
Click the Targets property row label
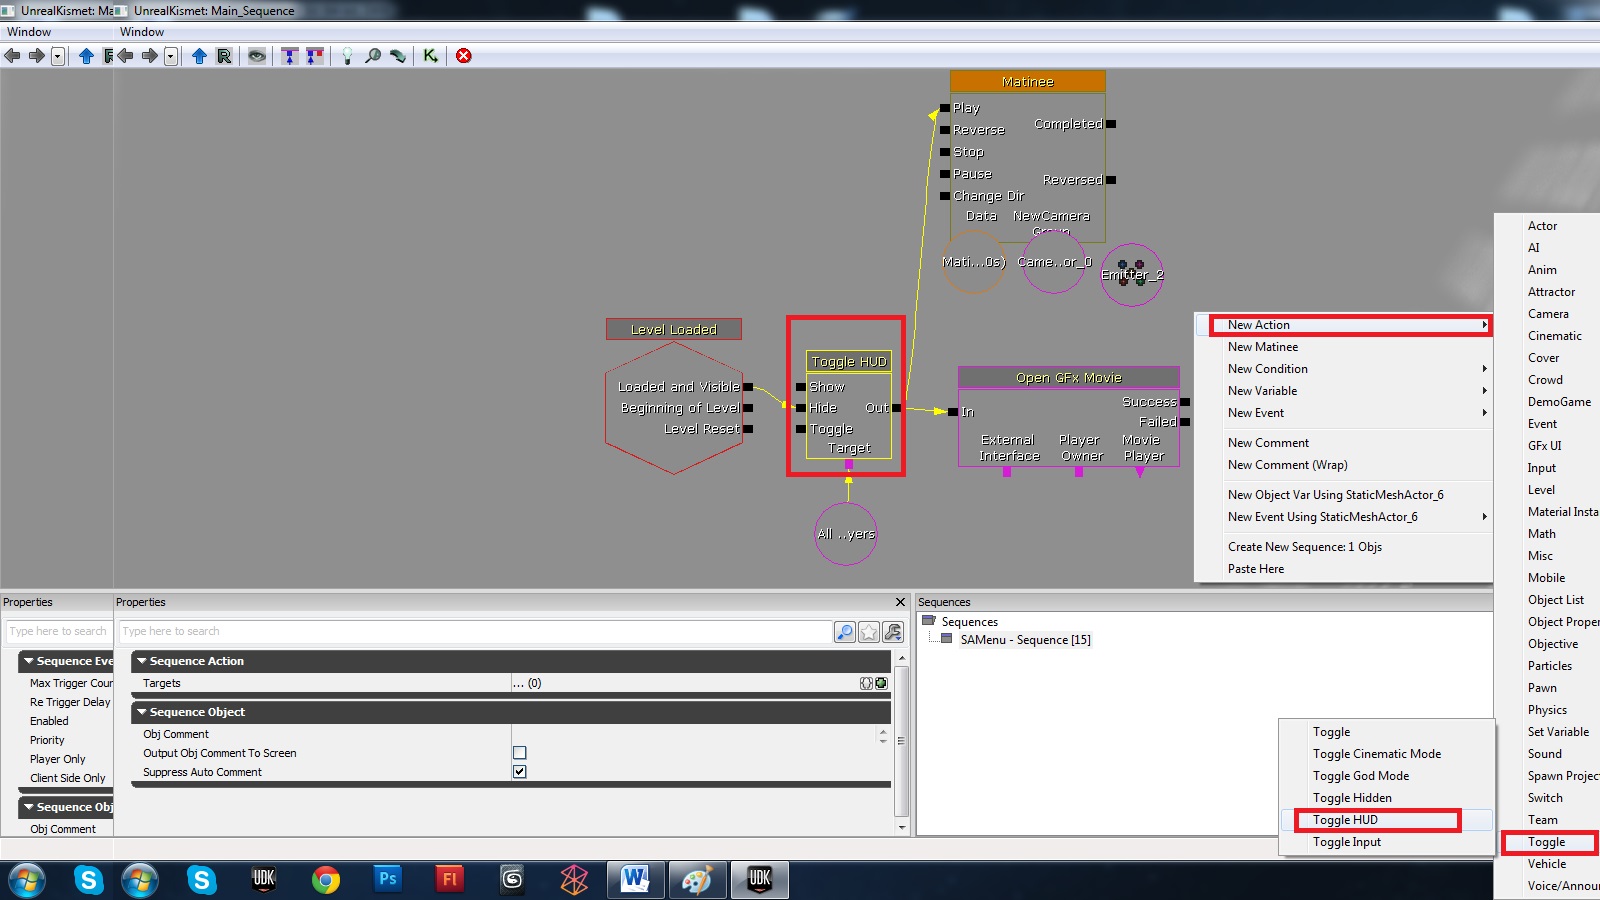[x=162, y=684]
